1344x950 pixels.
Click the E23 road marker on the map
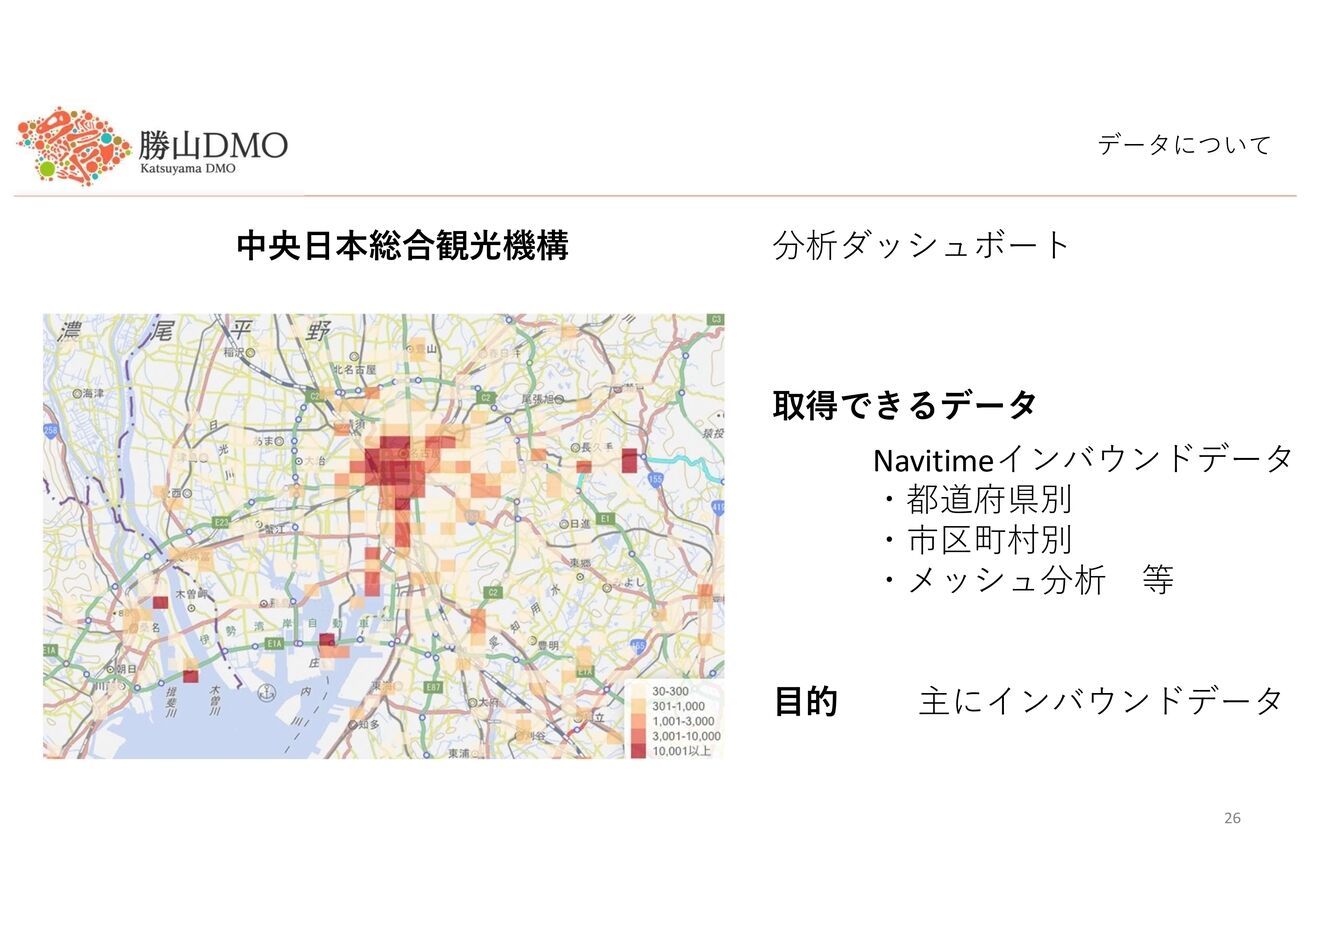(x=221, y=522)
